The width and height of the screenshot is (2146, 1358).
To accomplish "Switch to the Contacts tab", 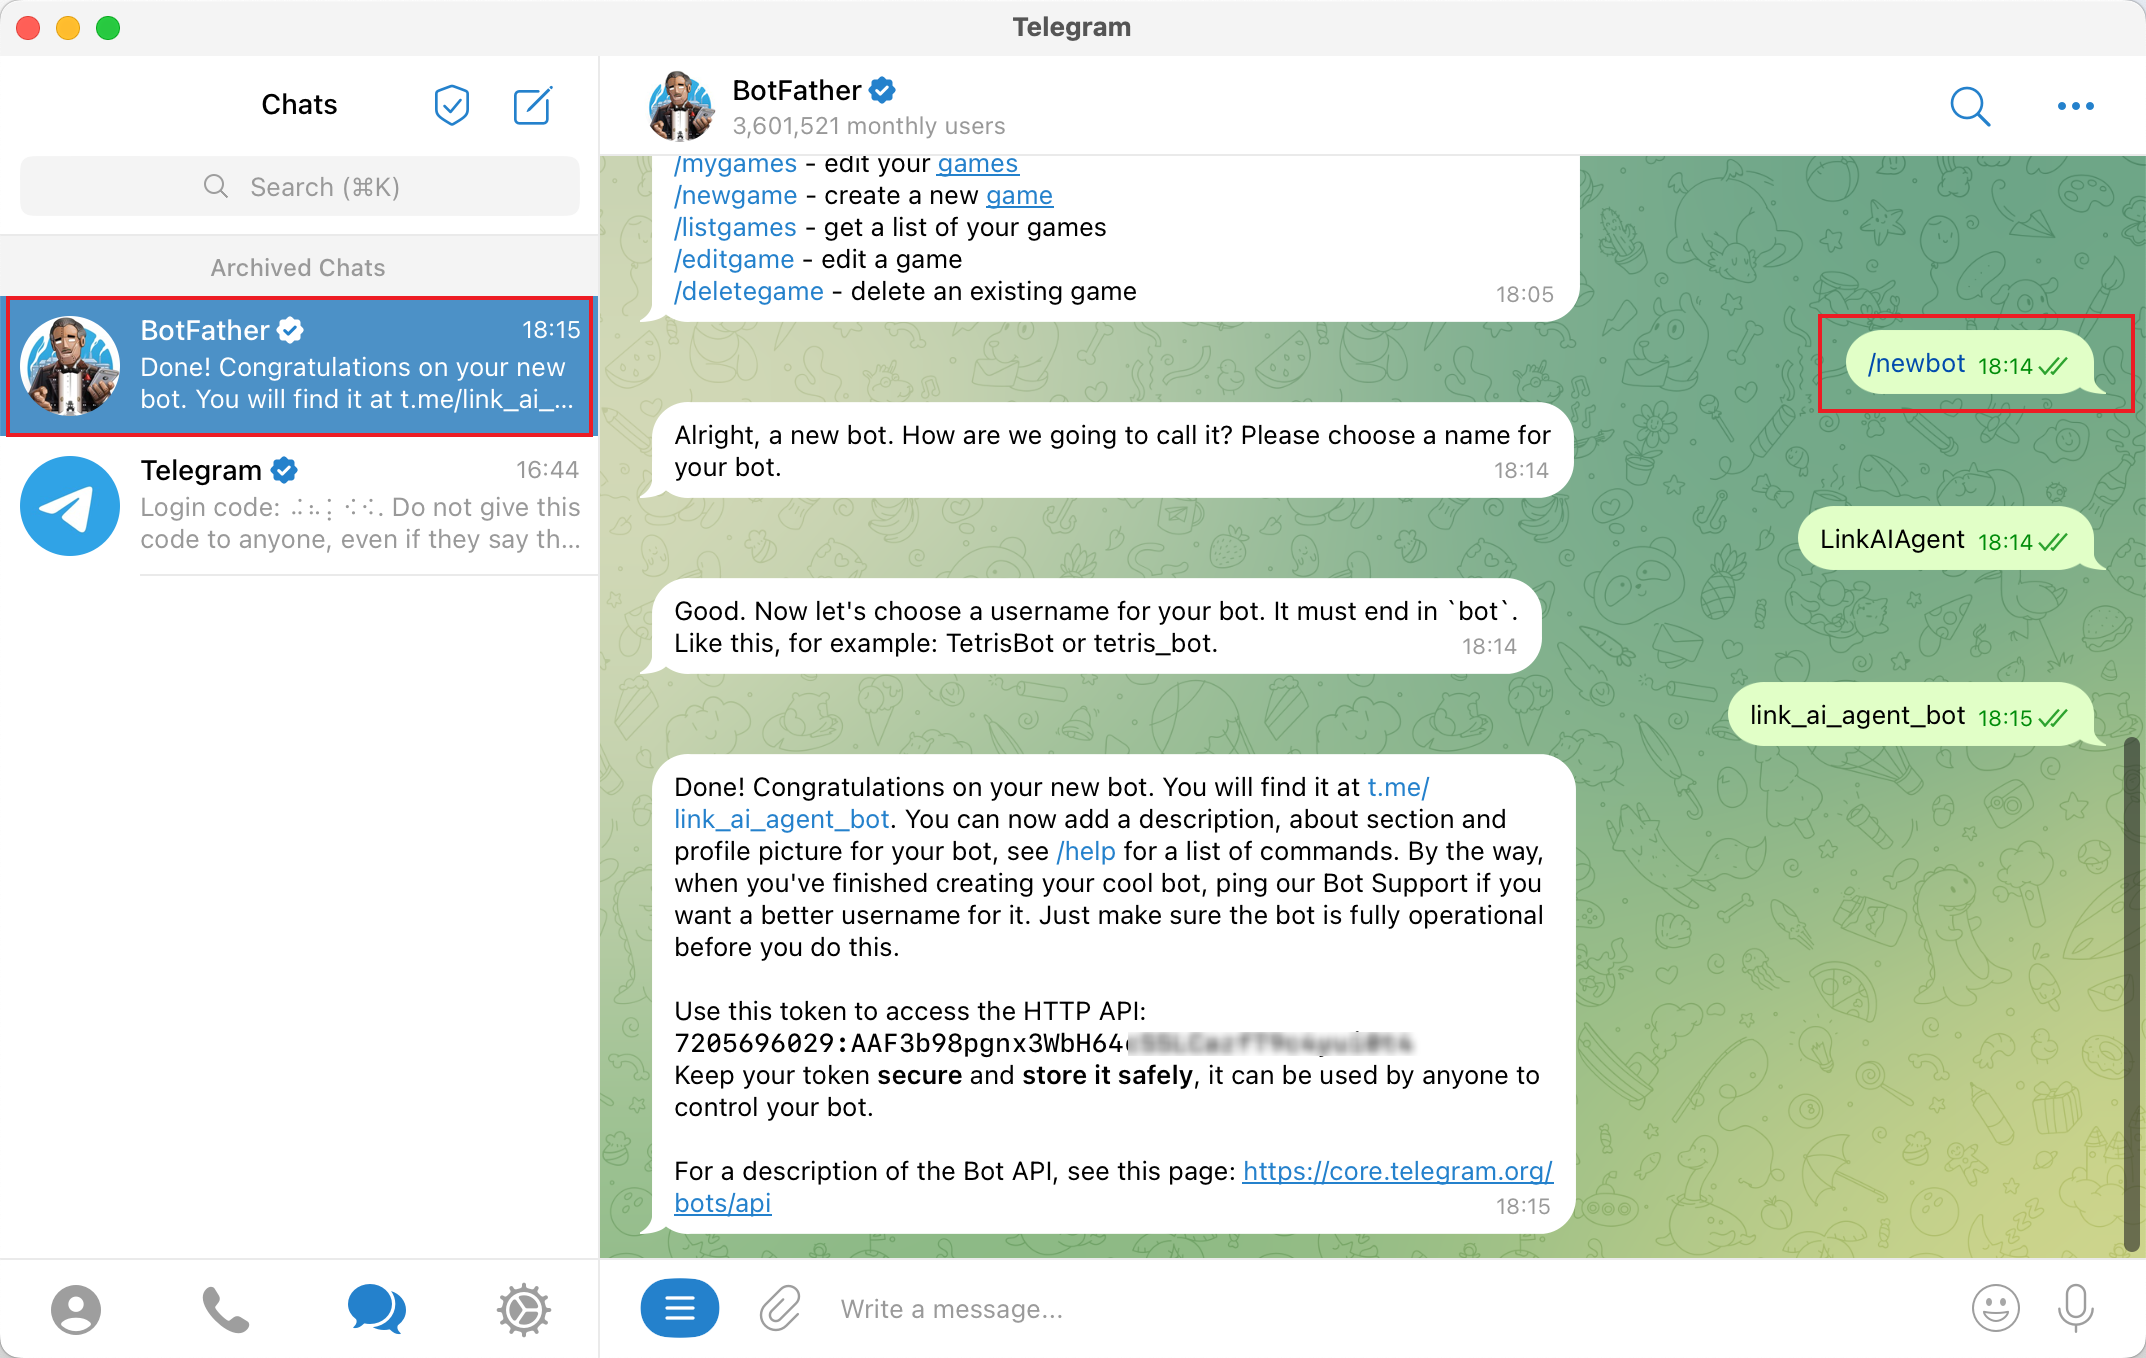I will [x=76, y=1309].
